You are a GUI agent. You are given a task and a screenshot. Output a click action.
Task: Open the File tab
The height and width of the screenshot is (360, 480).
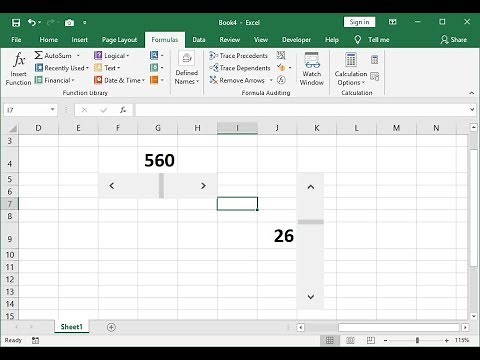coord(16,40)
